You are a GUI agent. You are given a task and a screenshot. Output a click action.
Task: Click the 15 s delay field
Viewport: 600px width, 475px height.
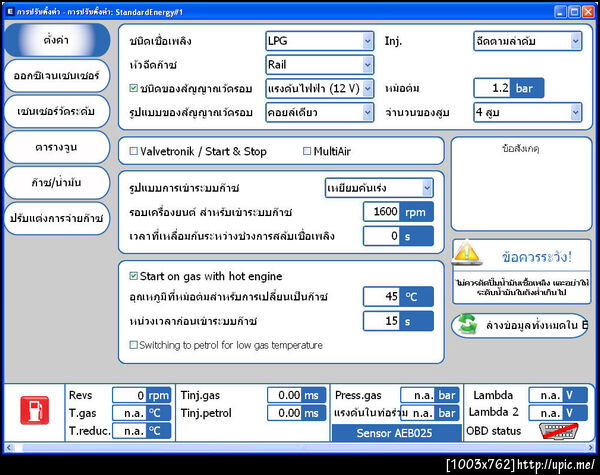click(x=398, y=321)
